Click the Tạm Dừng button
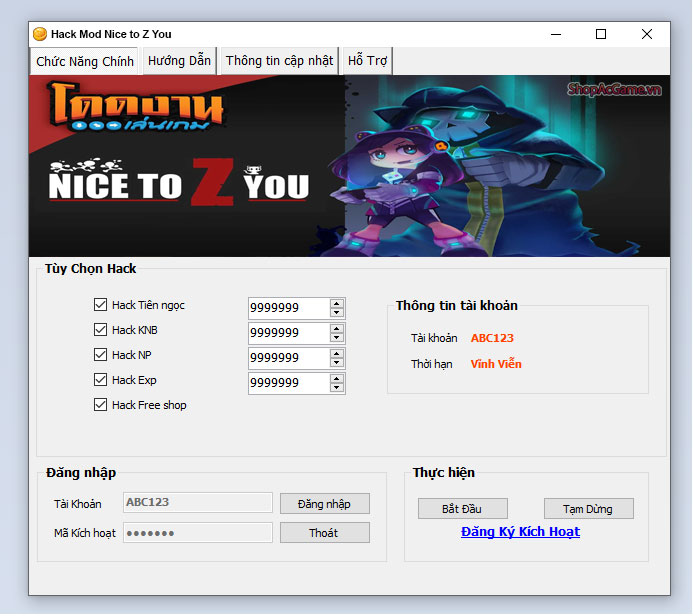This screenshot has height=616, width=693. point(589,509)
